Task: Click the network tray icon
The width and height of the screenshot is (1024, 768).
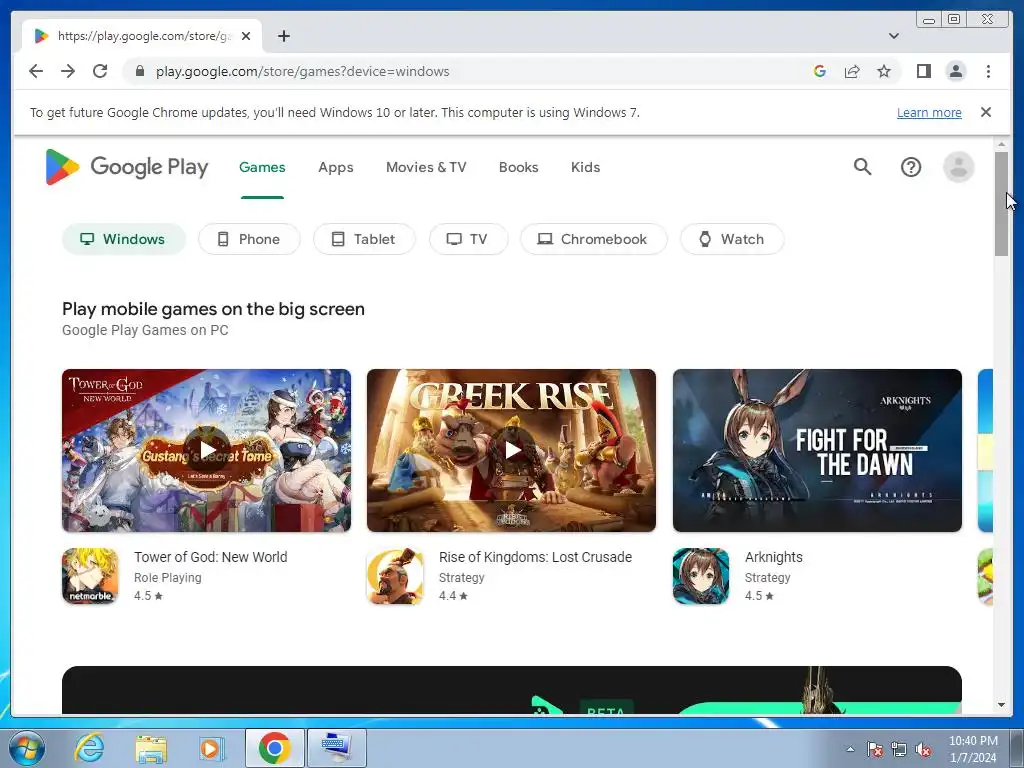Action: 899,750
